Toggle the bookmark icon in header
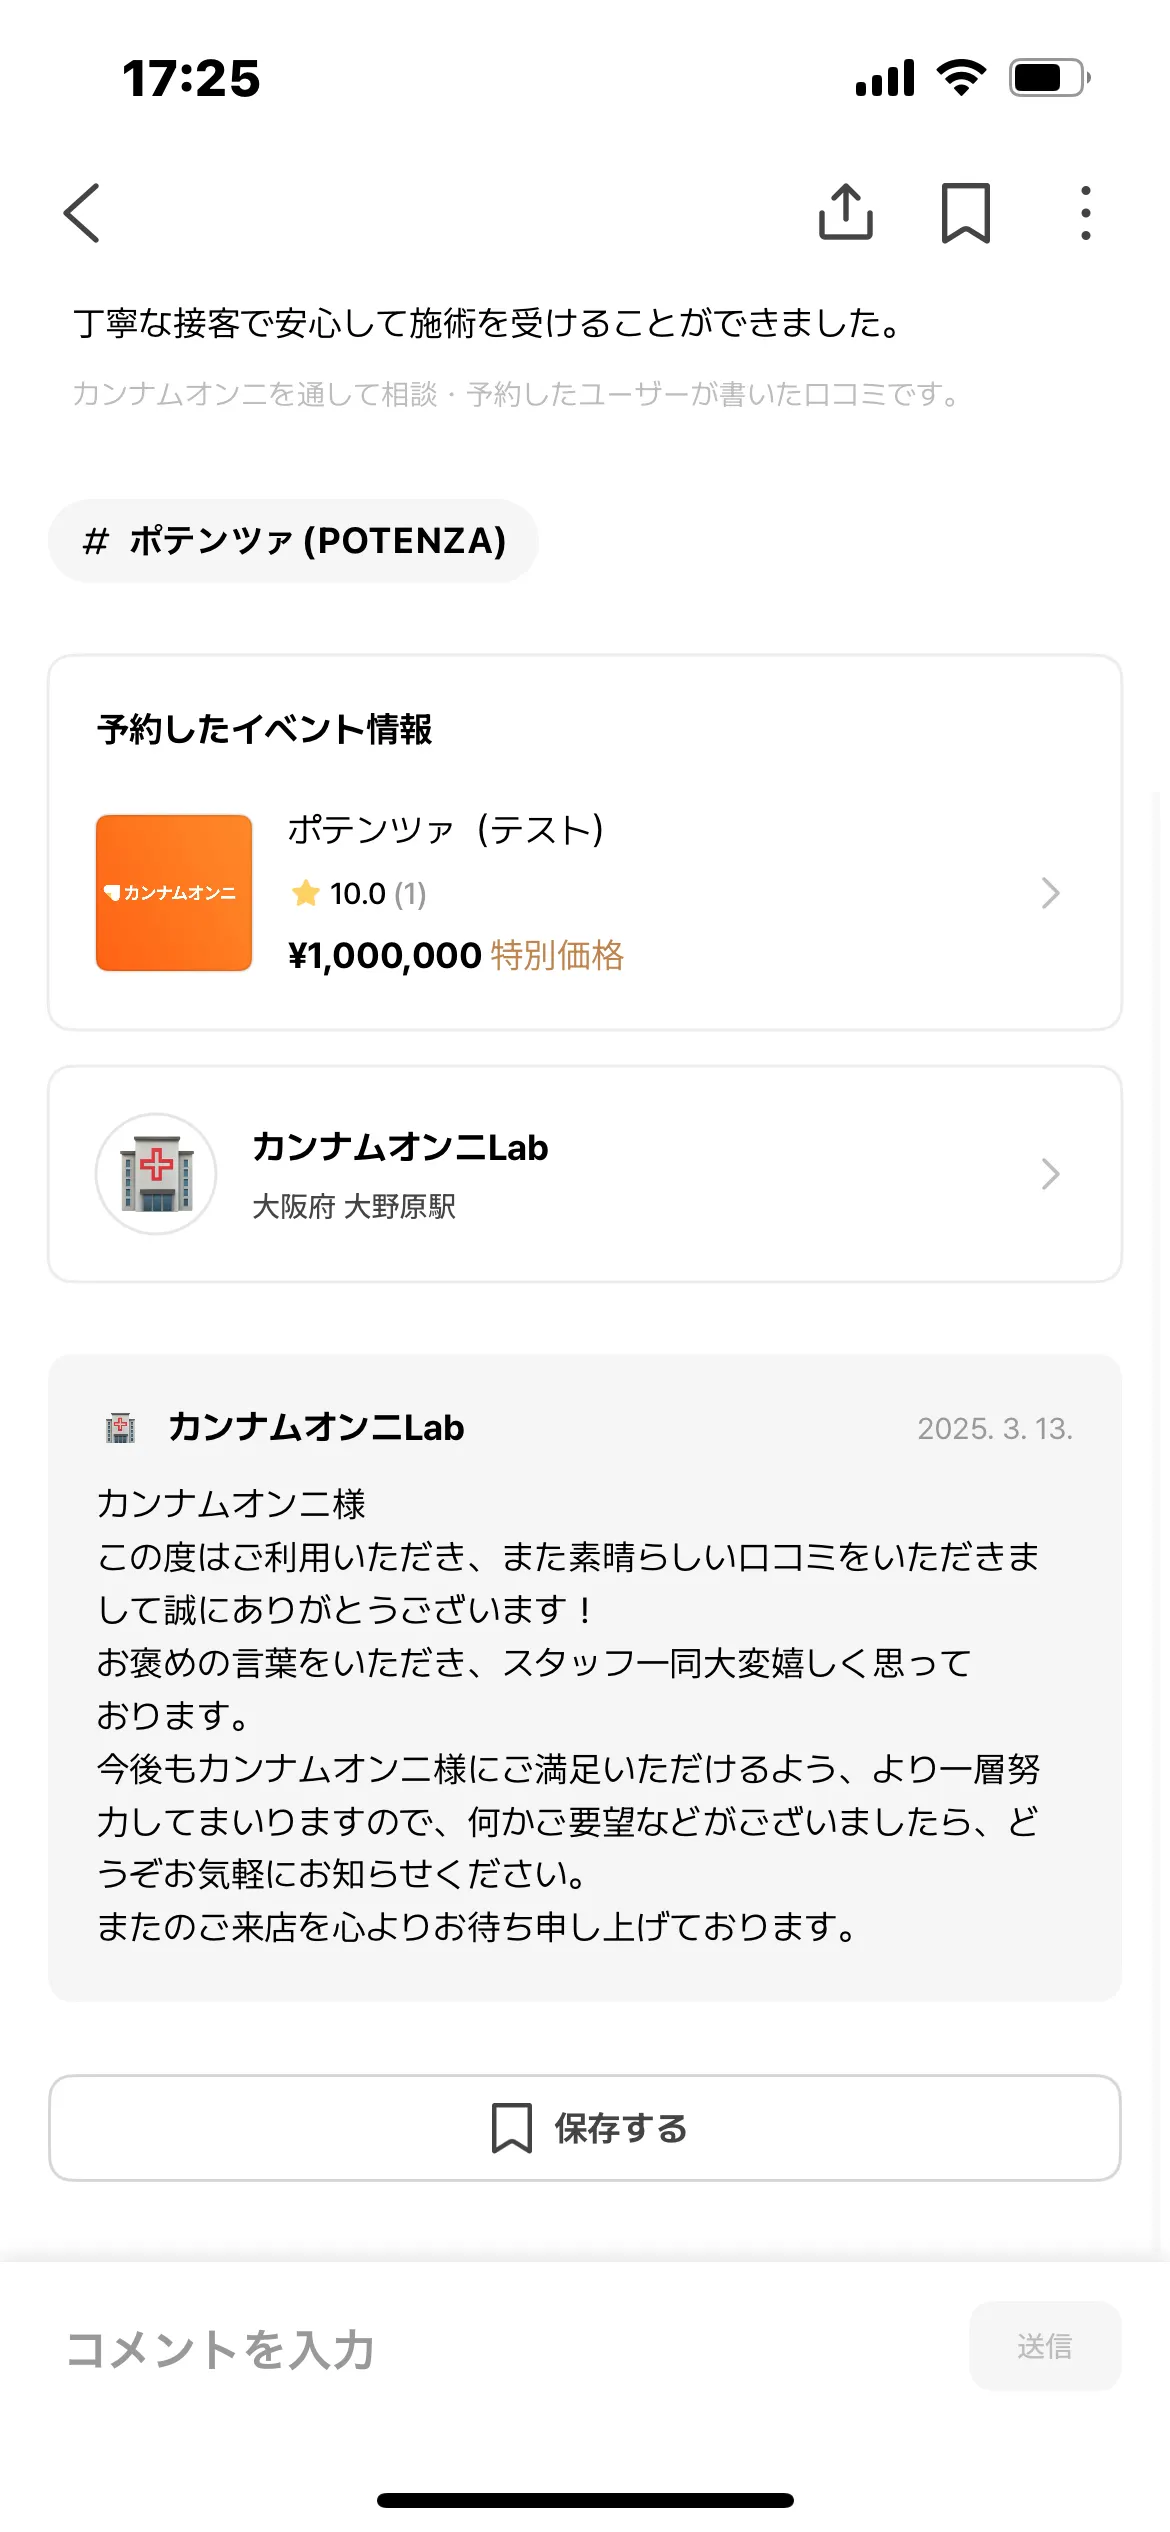The image size is (1170, 2532). (x=966, y=212)
